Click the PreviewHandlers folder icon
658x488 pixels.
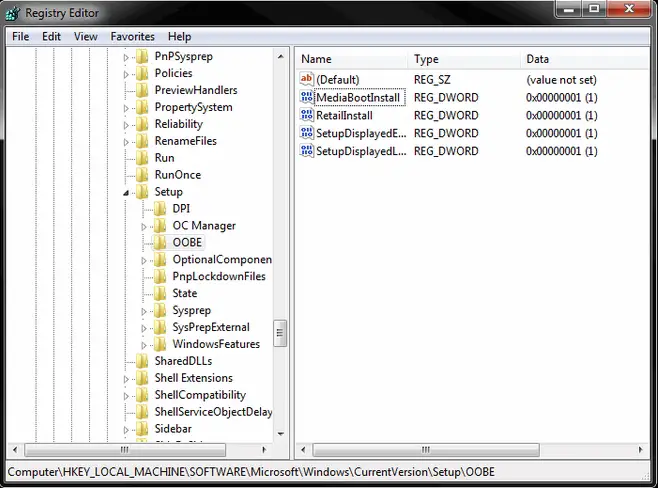click(143, 90)
